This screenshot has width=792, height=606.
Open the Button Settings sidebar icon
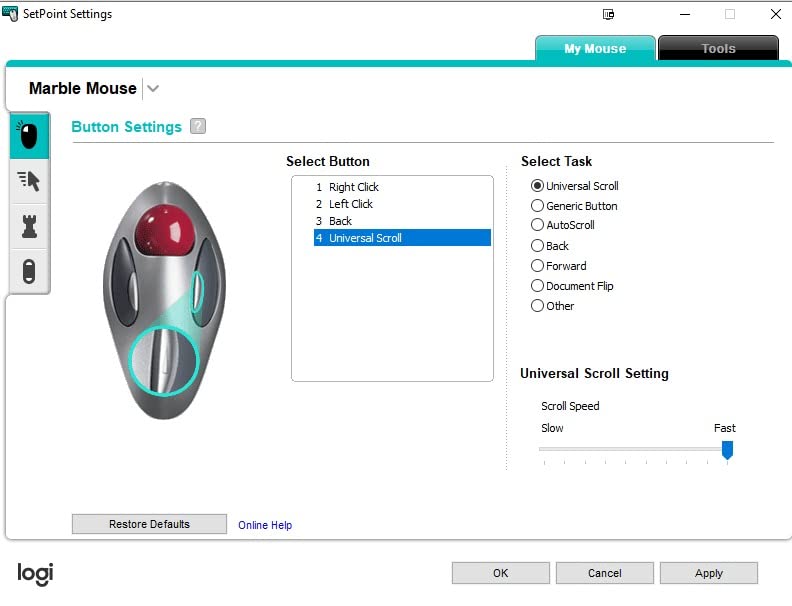pos(29,136)
